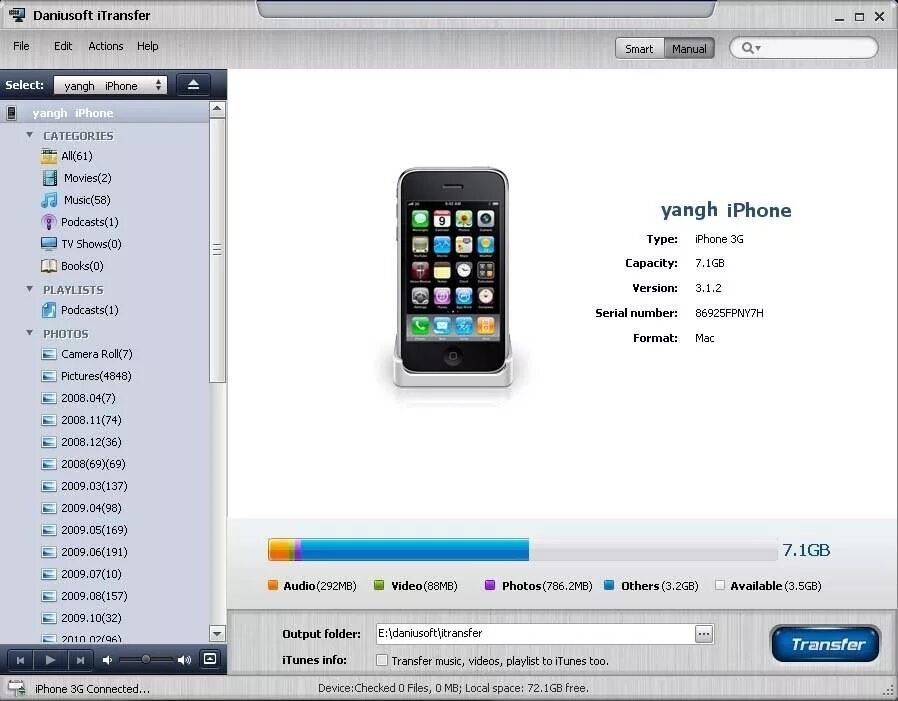Viewport: 898px width, 701px height.
Task: Click serial number 86925FPNY7H text
Action: coord(729,313)
